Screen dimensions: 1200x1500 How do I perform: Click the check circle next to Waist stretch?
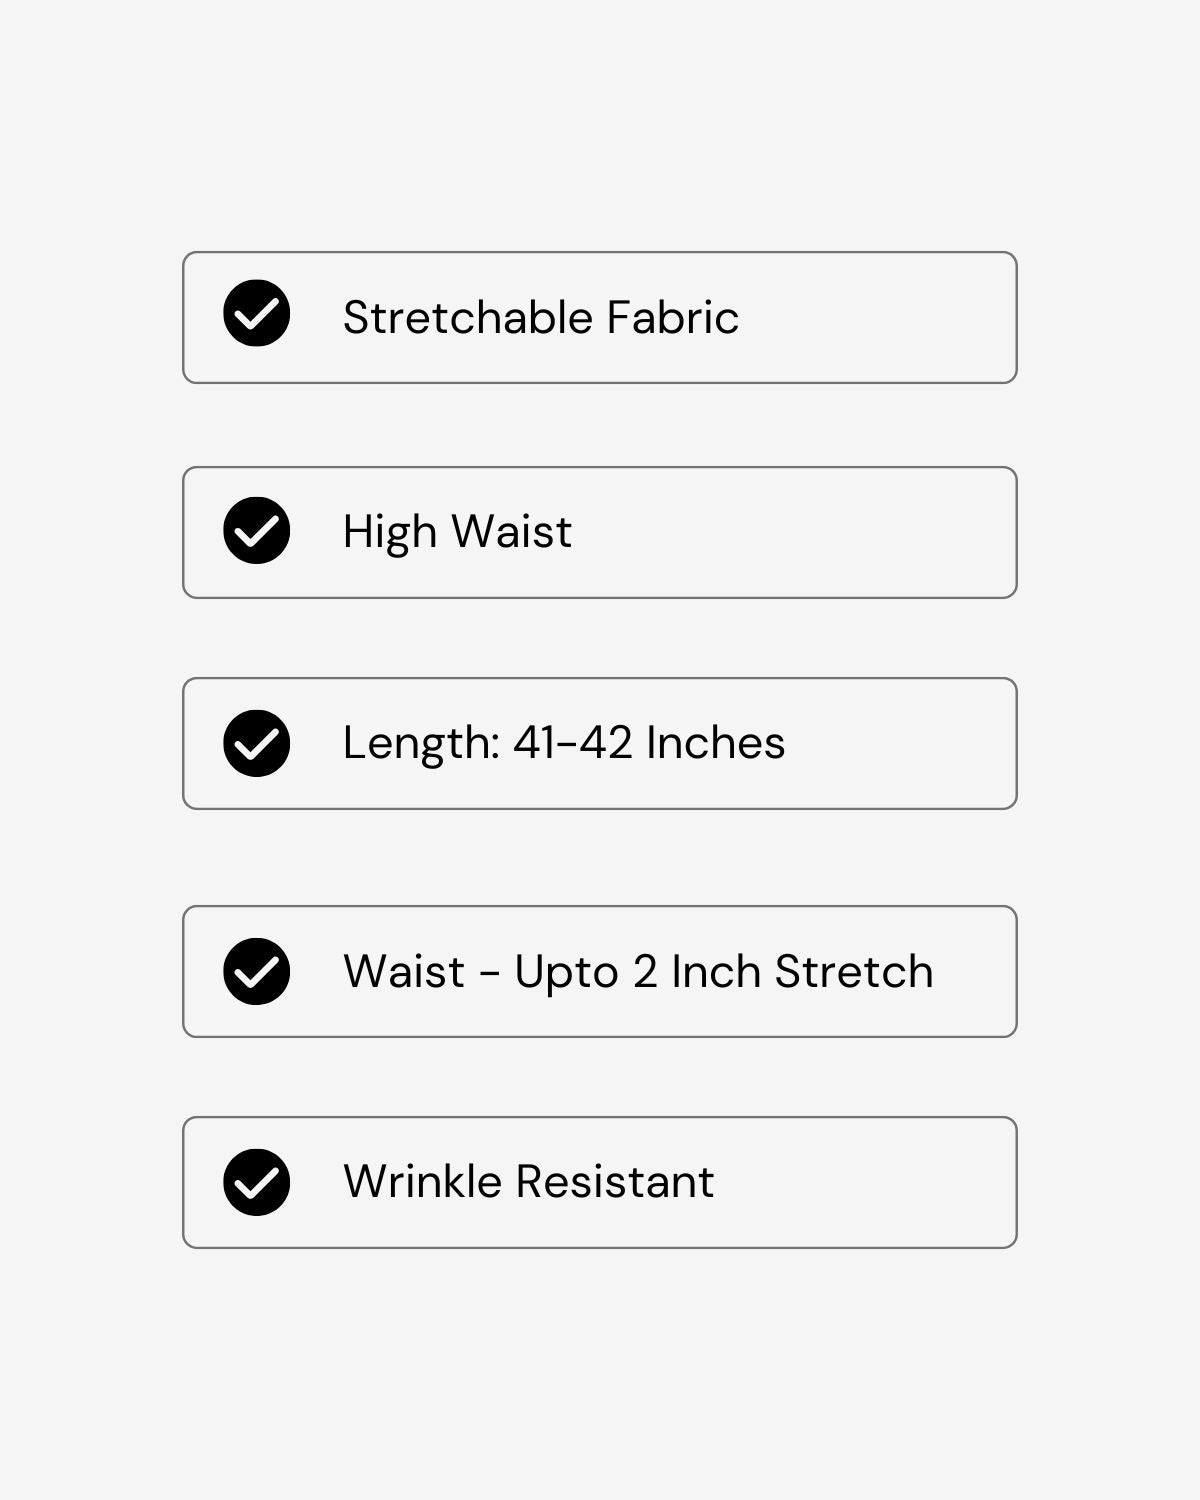(x=257, y=971)
